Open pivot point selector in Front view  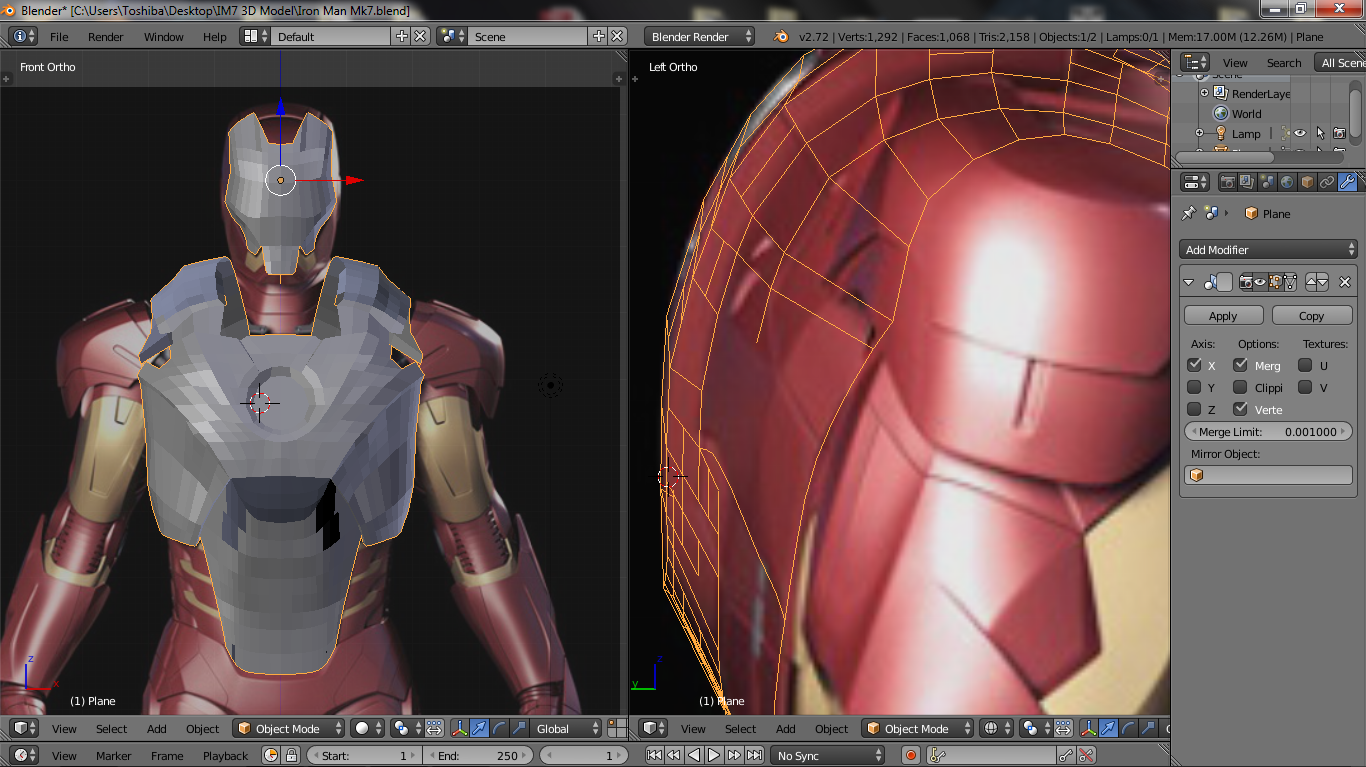click(x=405, y=728)
